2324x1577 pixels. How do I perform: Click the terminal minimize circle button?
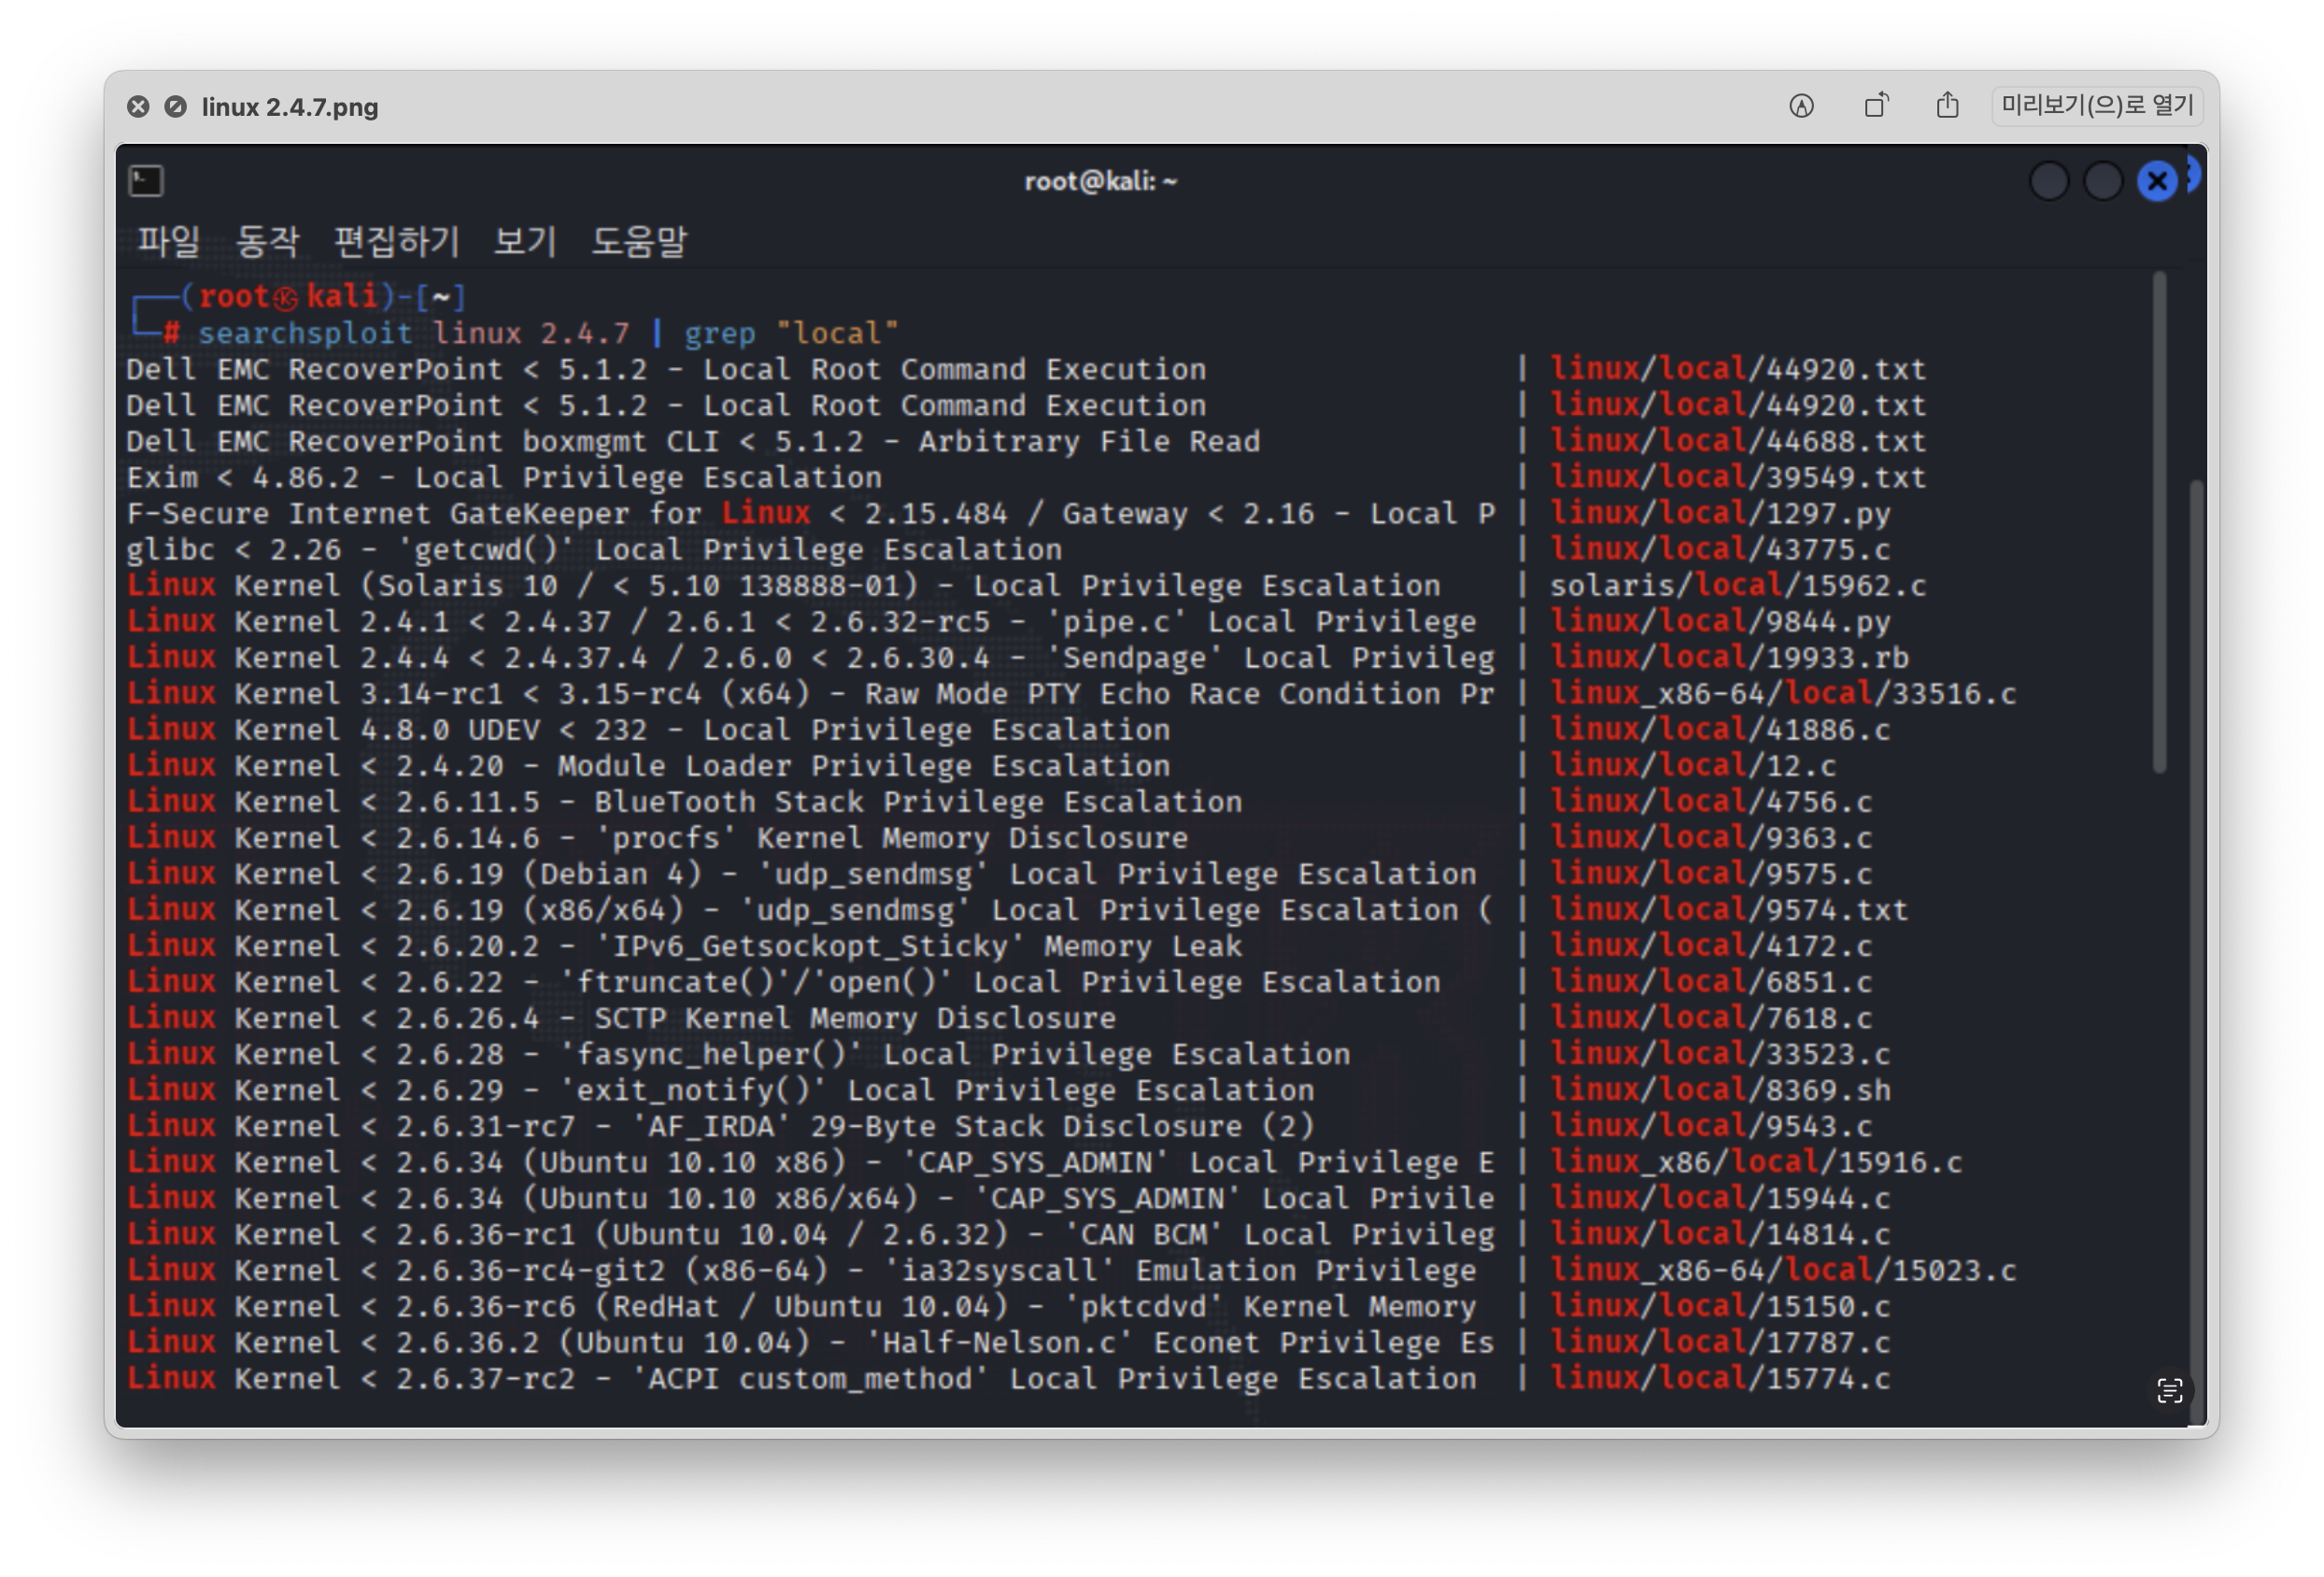pyautogui.click(x=2049, y=181)
